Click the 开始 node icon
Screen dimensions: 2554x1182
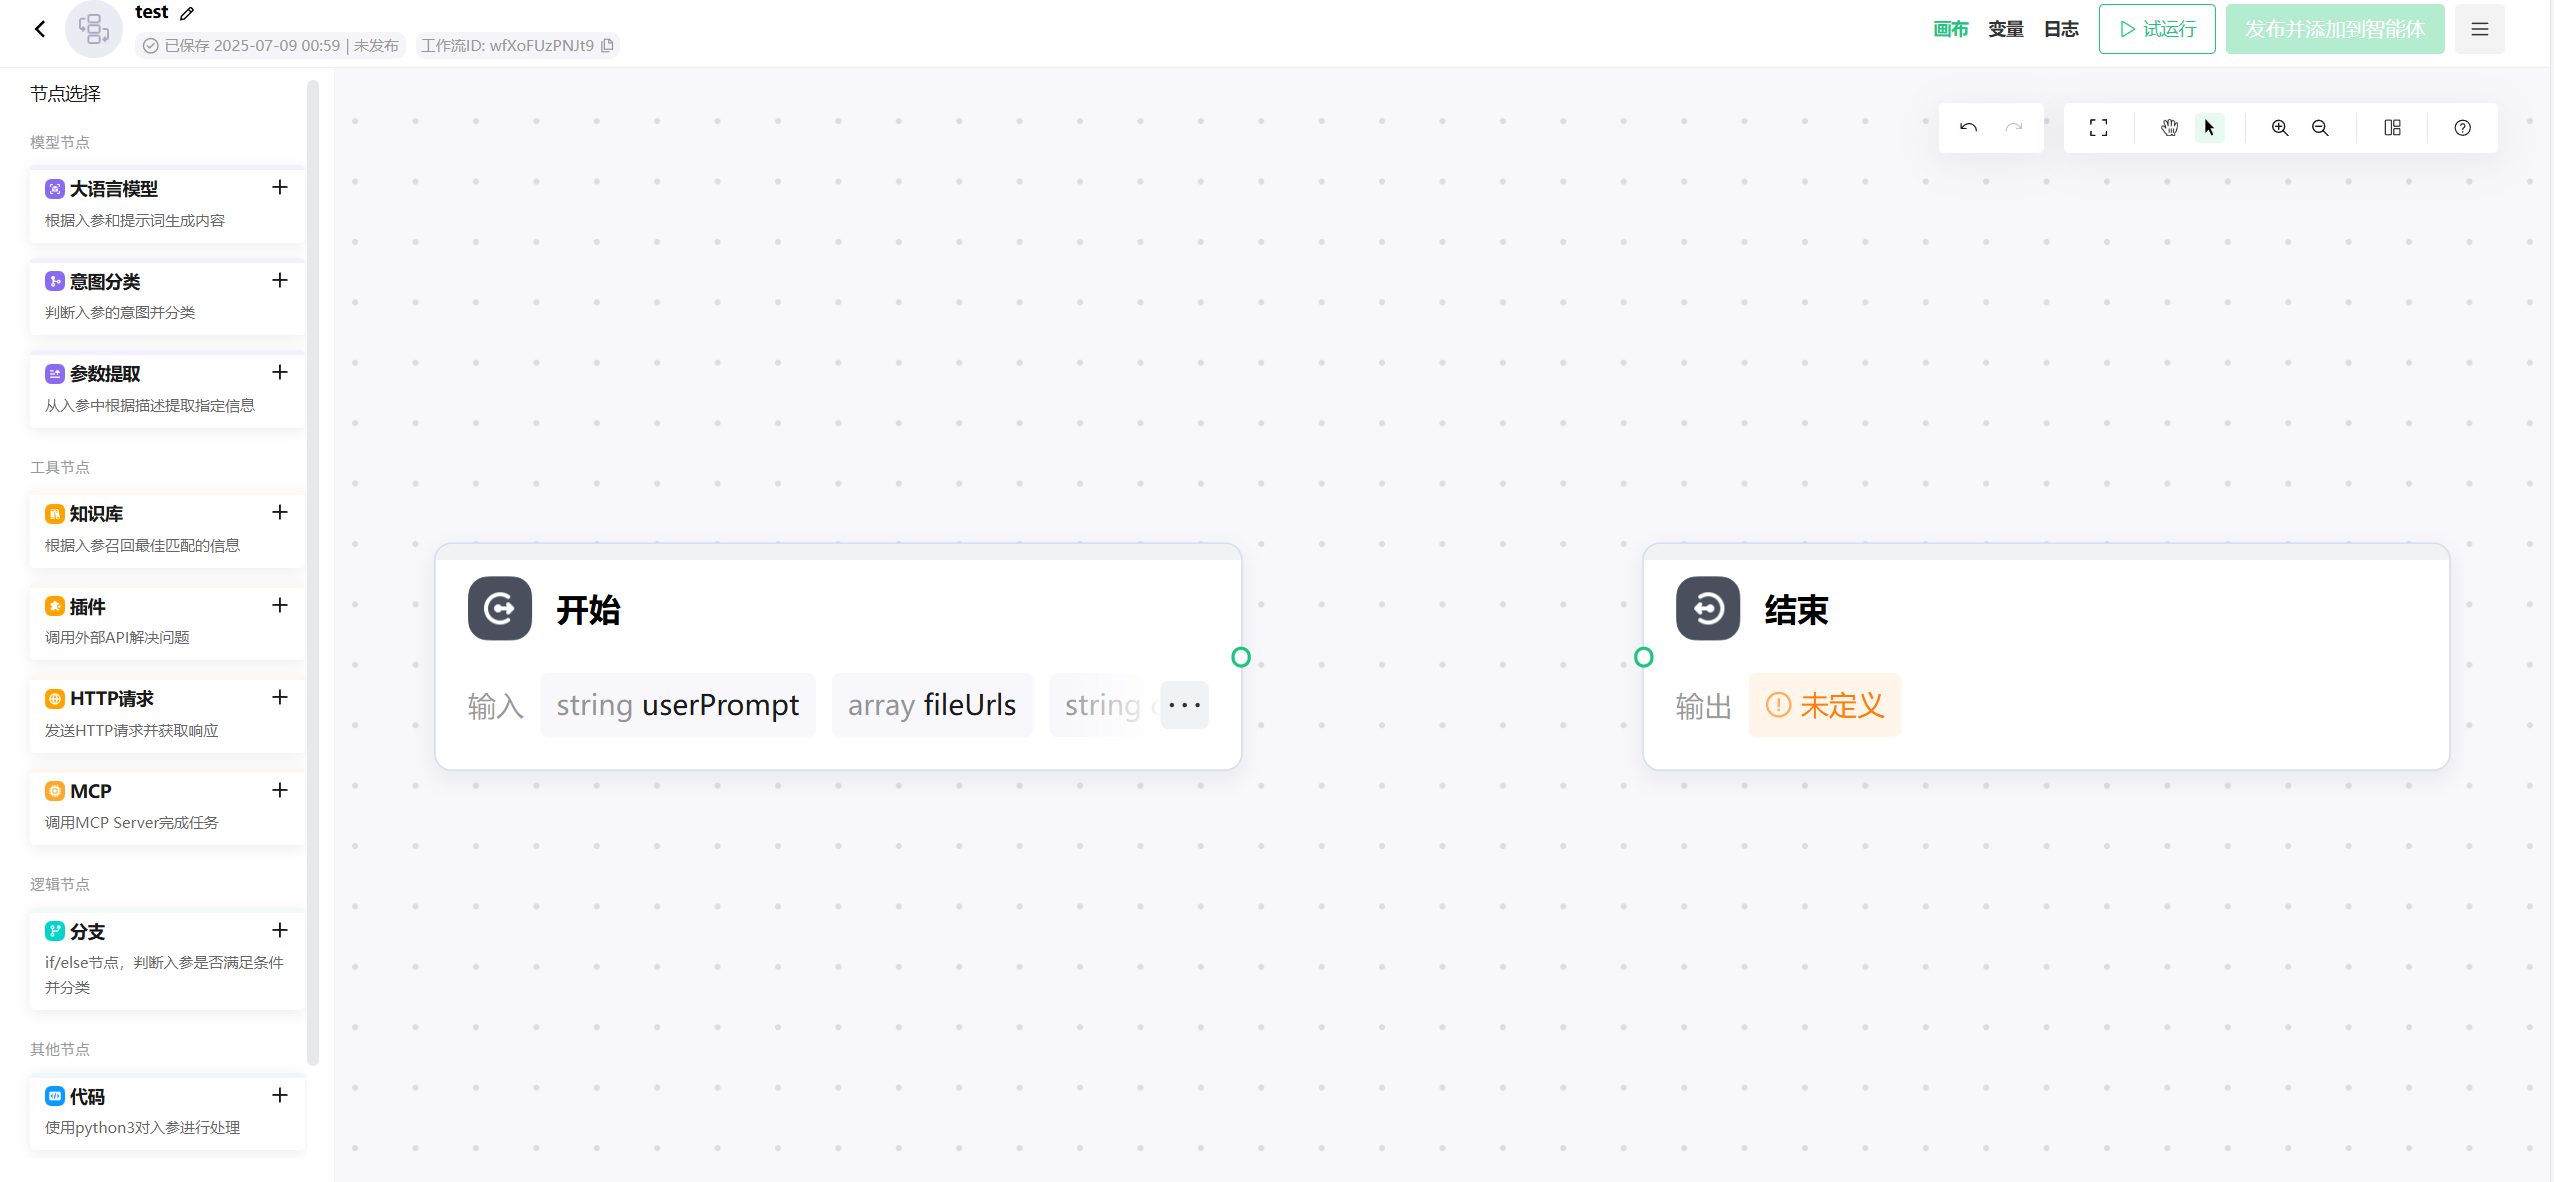tap(500, 608)
